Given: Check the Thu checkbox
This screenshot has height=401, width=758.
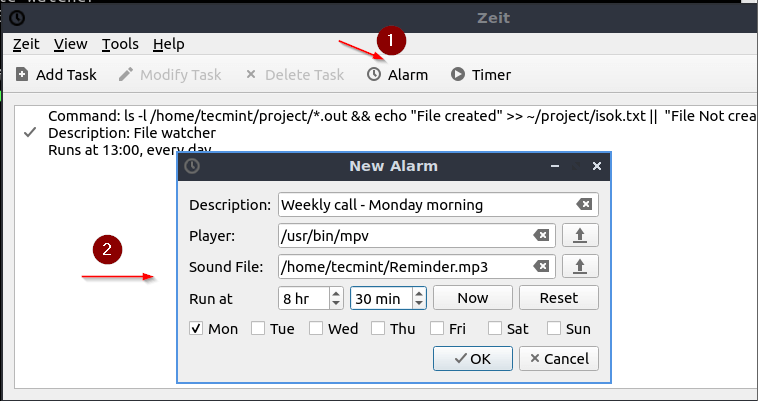Looking at the screenshot, I should (x=378, y=329).
